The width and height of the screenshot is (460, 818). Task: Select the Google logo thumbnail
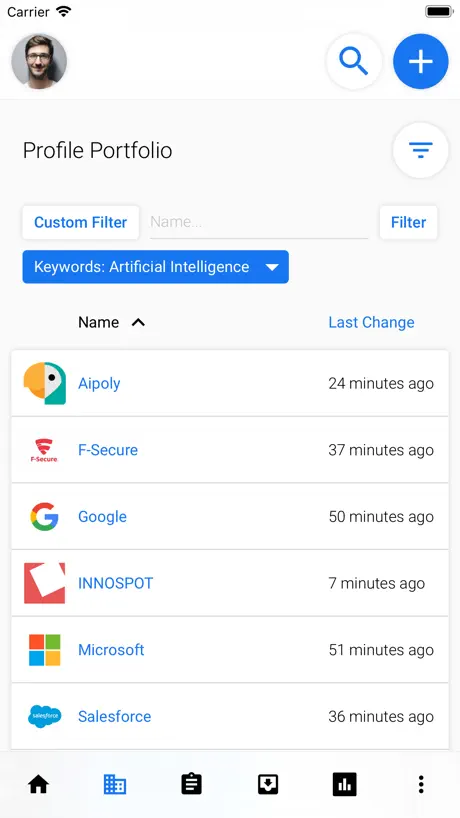point(44,516)
